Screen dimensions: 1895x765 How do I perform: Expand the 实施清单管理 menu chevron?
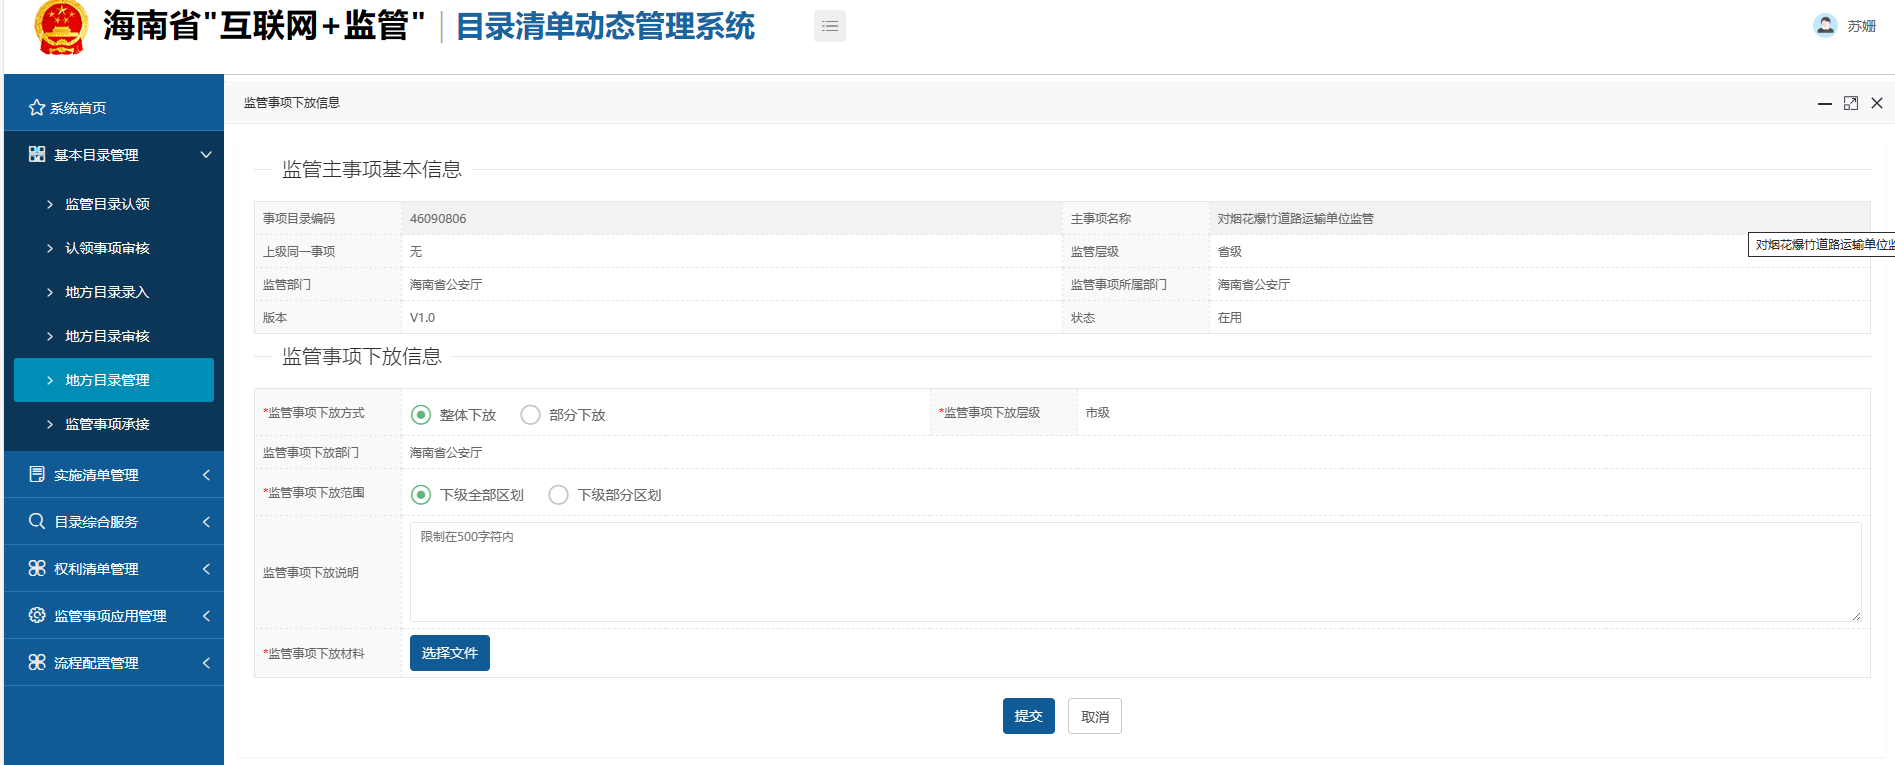tap(206, 475)
